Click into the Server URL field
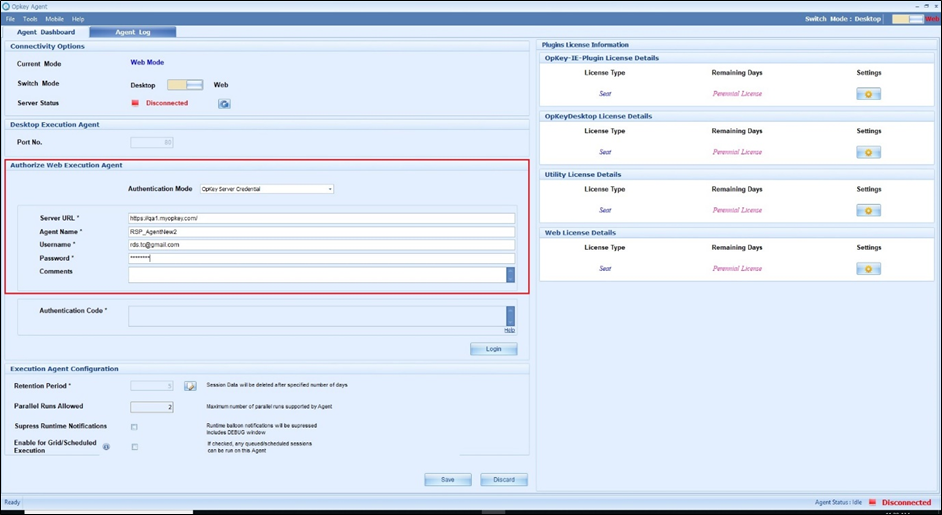The image size is (942, 515). point(321,218)
